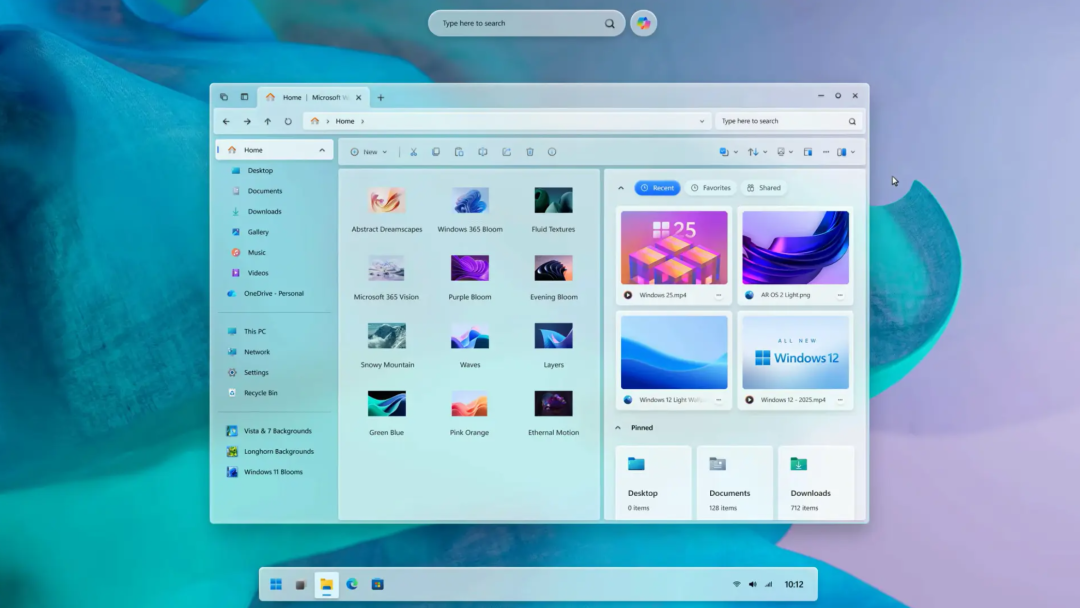Open the Start menu on taskbar
Screen dimensions: 1080x608
pos(276,585)
